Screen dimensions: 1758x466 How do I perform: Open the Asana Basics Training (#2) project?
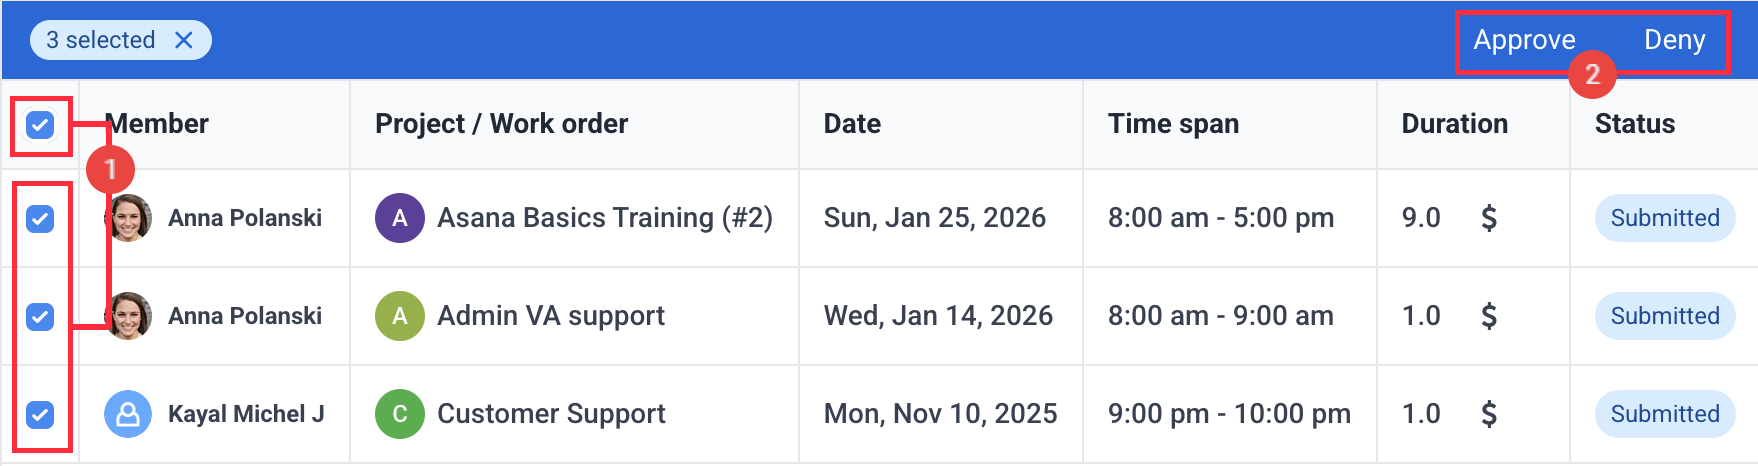pyautogui.click(x=604, y=218)
